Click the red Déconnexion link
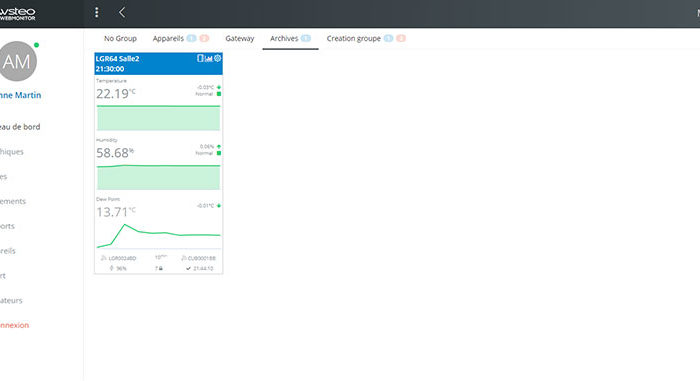This screenshot has height=381, width=700. (14, 325)
